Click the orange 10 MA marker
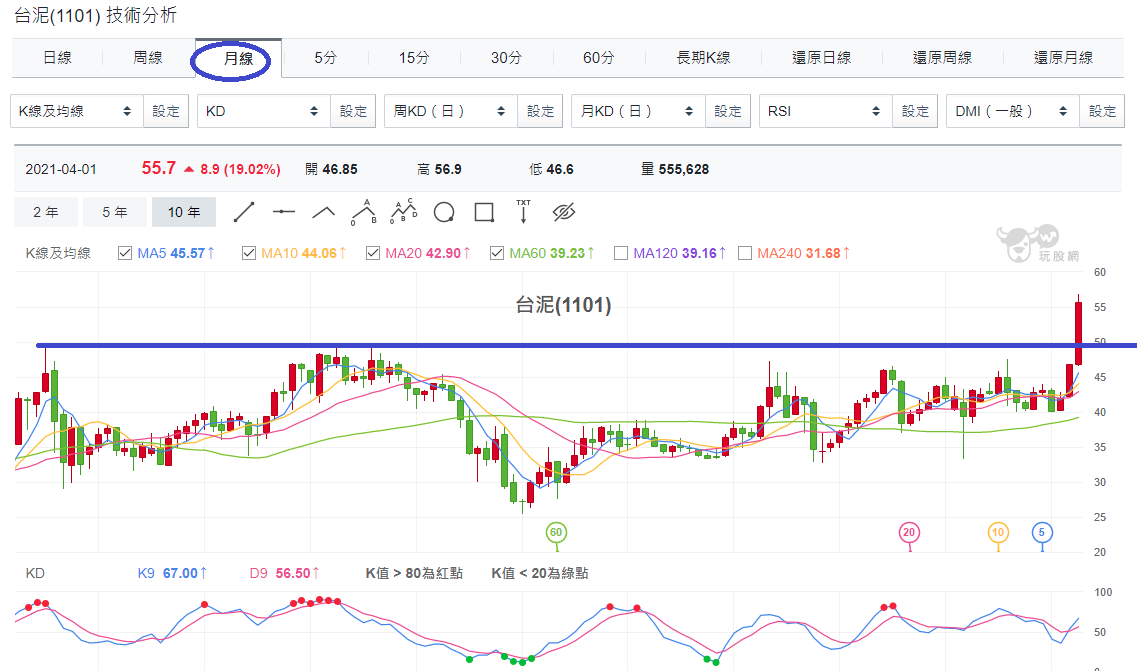The image size is (1137, 671). (x=999, y=532)
